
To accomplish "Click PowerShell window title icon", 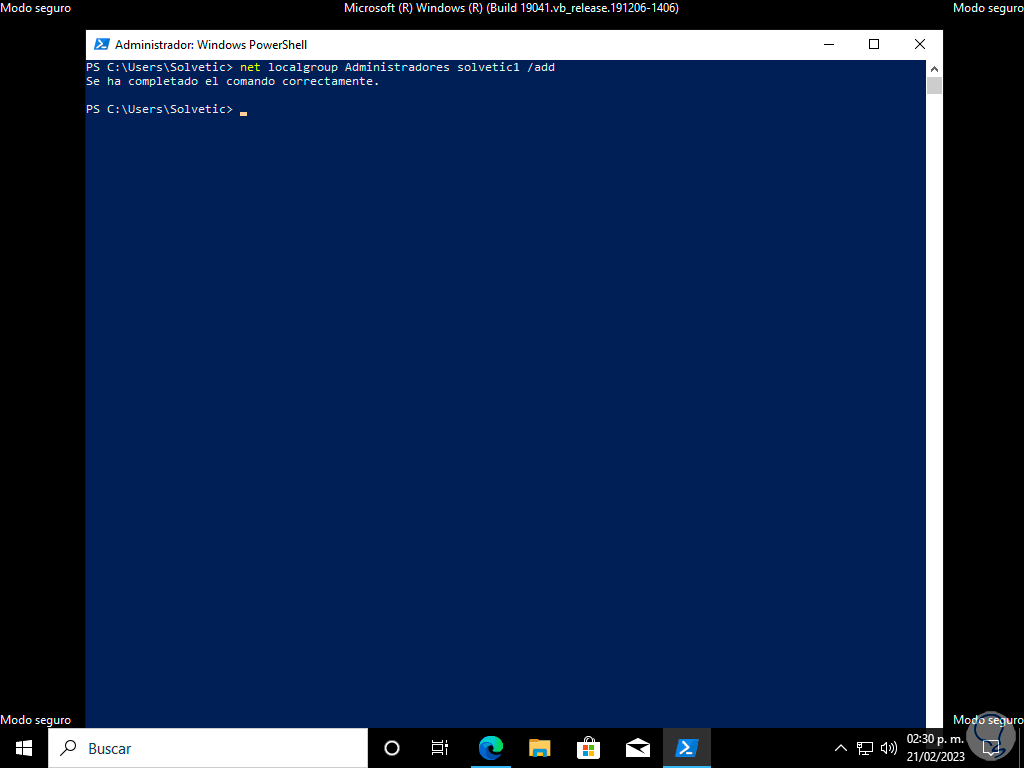I will click(x=102, y=44).
